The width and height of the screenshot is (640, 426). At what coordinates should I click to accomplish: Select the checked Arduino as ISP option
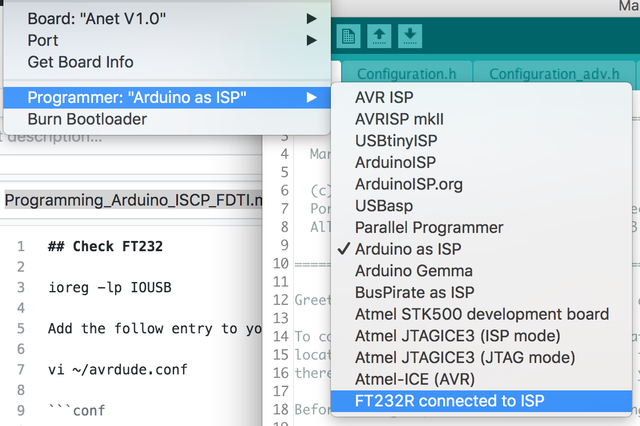coord(482,249)
